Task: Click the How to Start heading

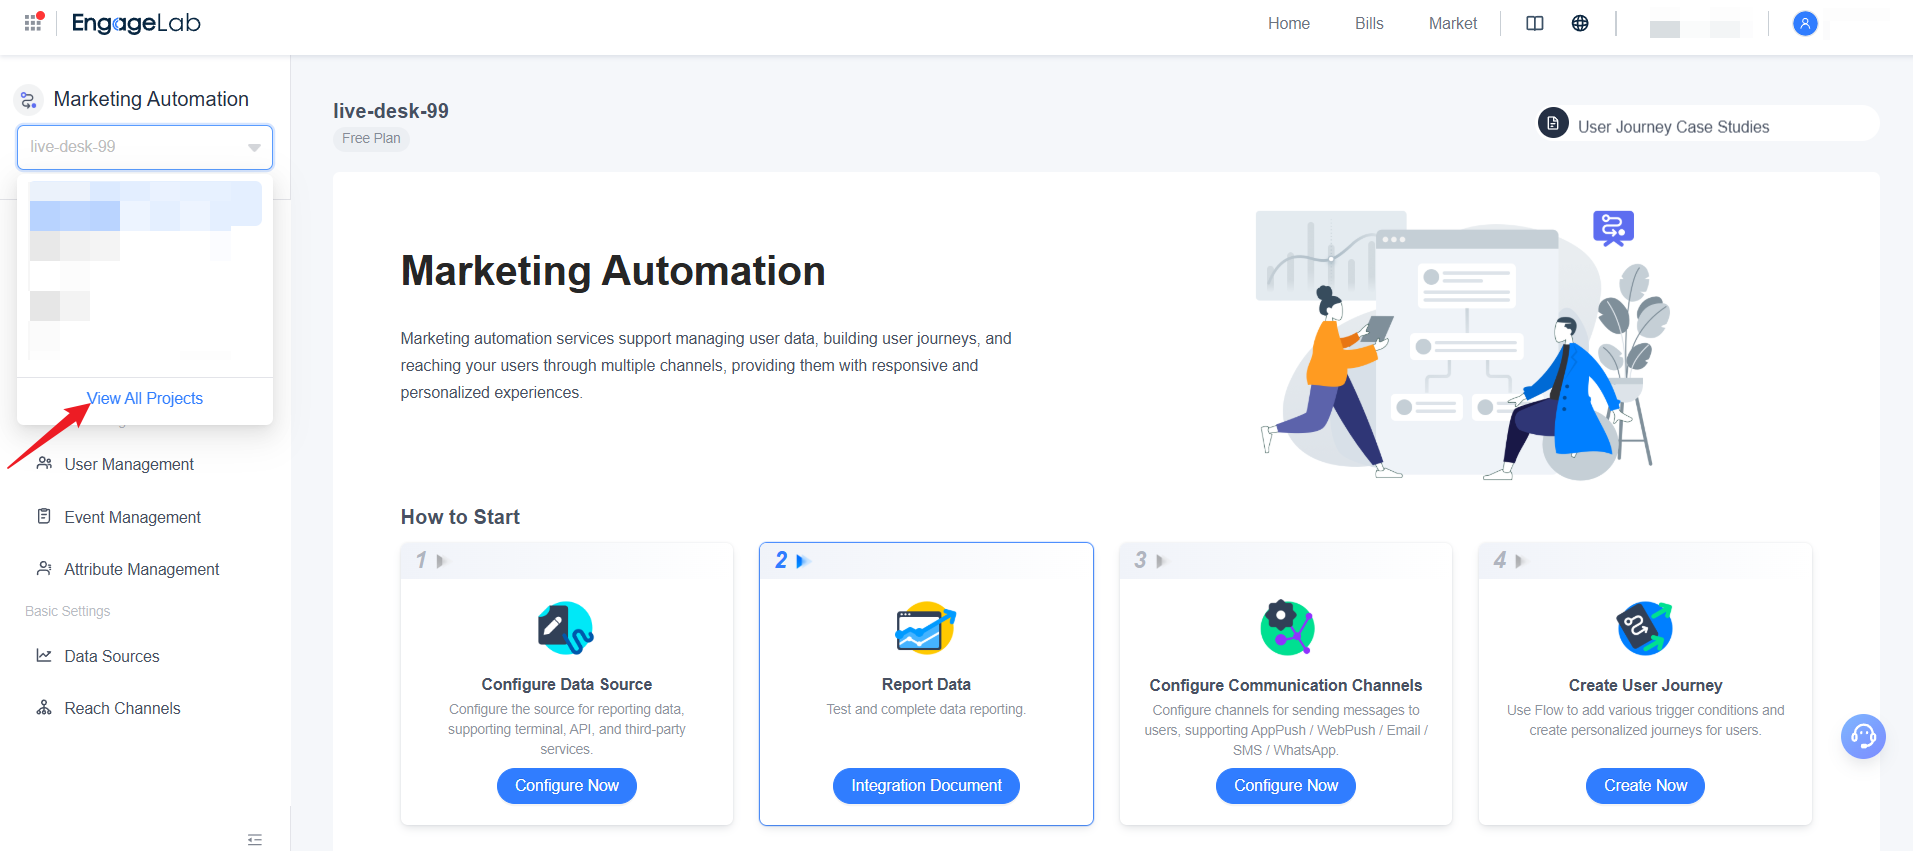Action: tap(460, 517)
